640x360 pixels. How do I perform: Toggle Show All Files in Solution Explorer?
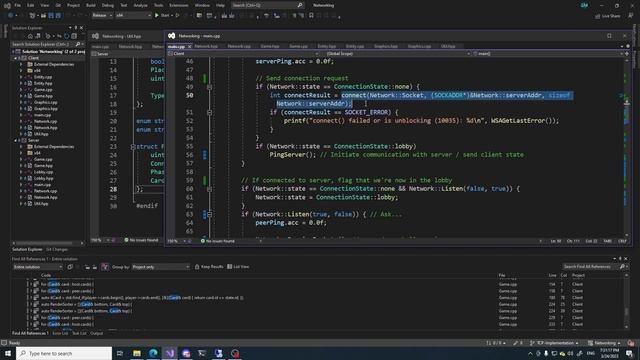click(74, 36)
